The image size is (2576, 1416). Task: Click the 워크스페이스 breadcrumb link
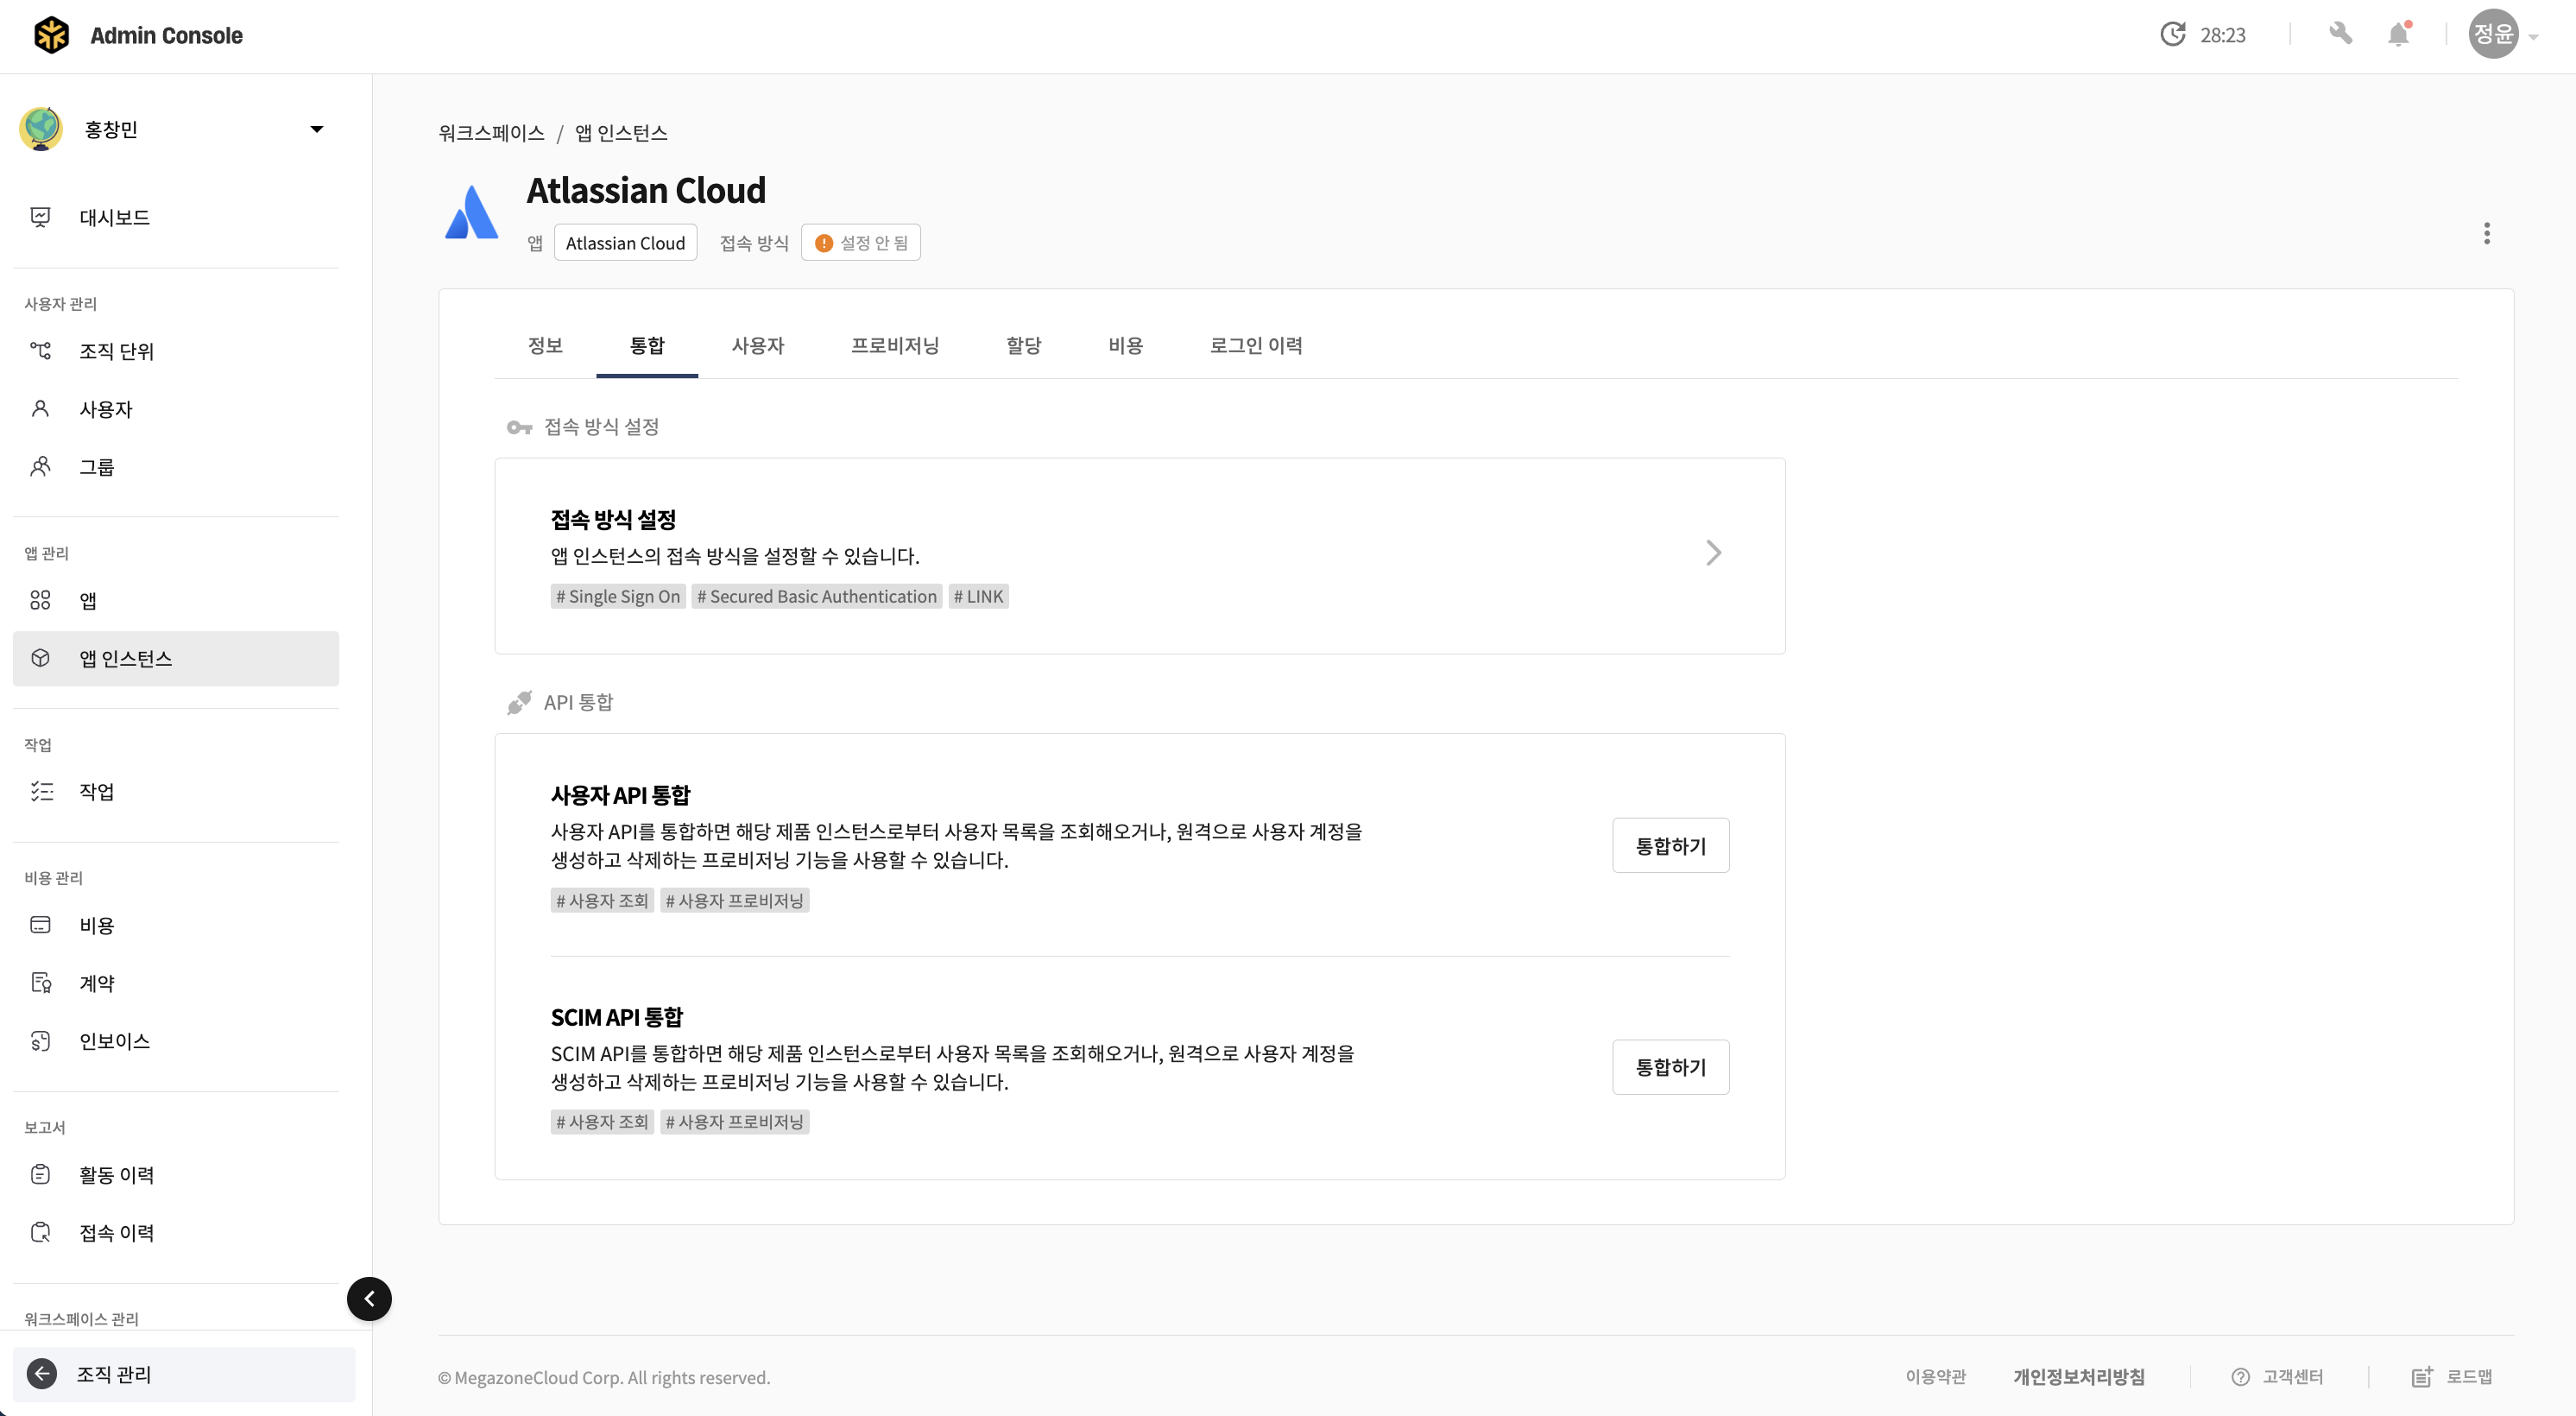tap(491, 133)
